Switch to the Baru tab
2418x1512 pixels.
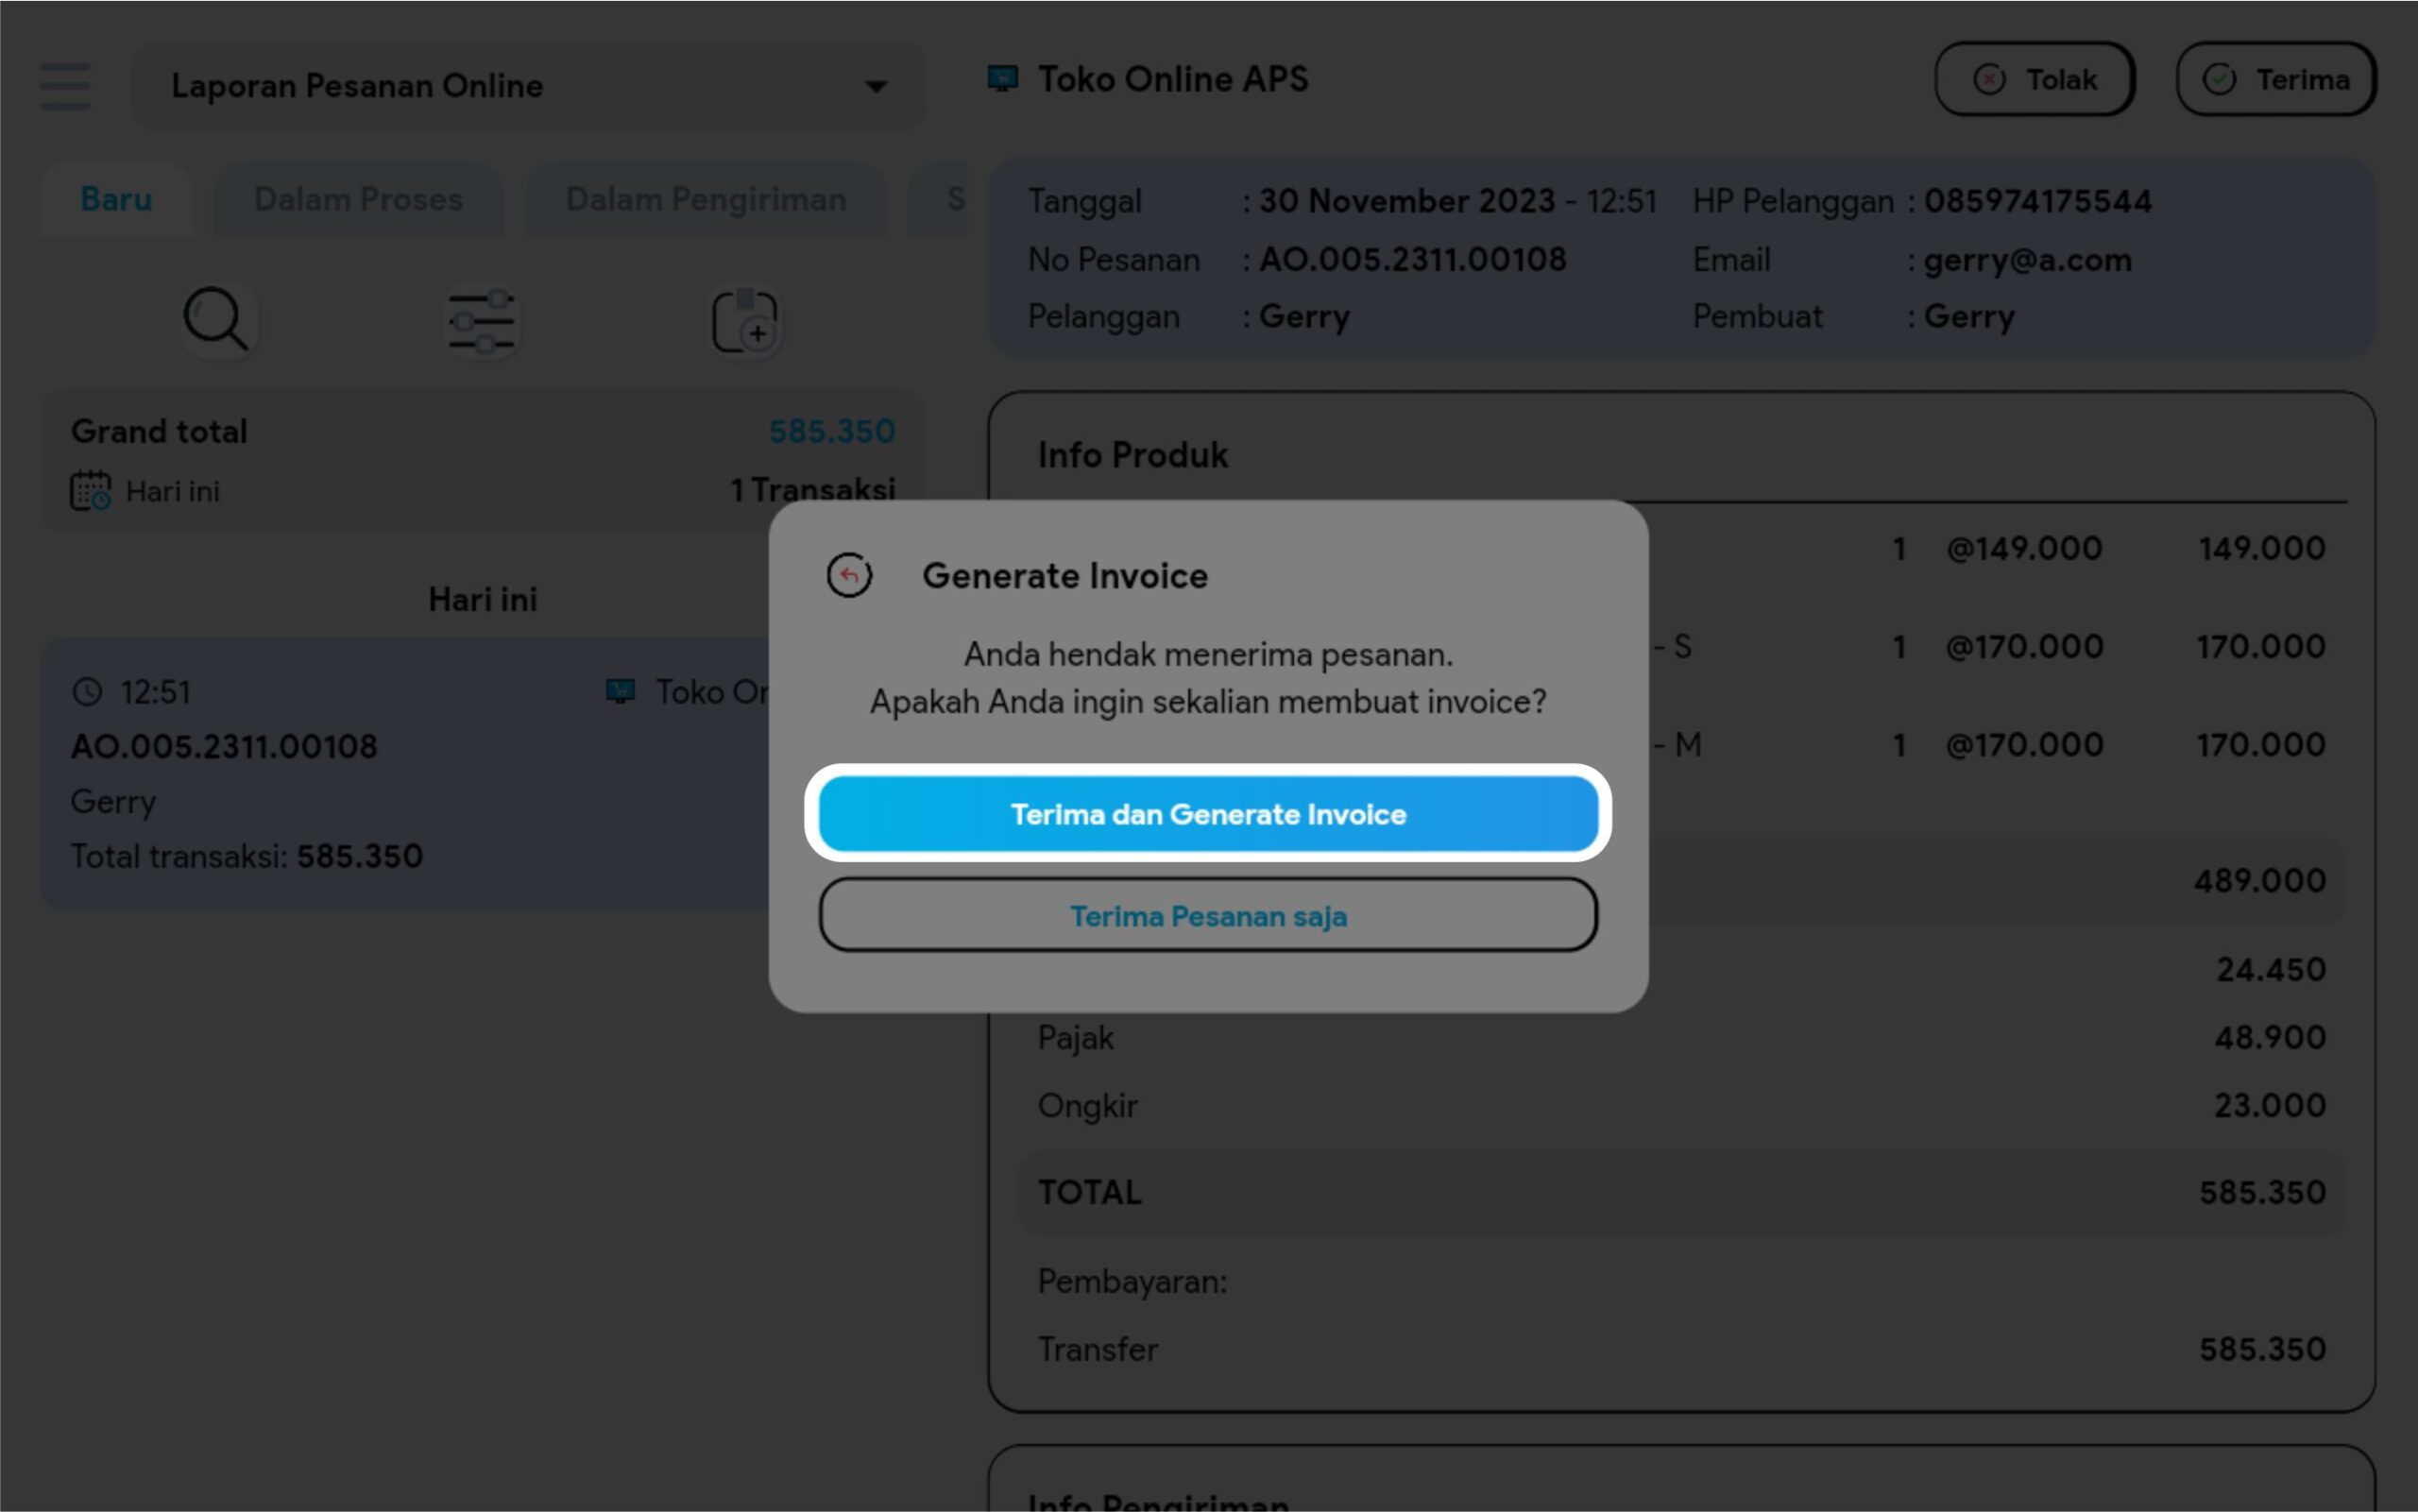[x=116, y=199]
